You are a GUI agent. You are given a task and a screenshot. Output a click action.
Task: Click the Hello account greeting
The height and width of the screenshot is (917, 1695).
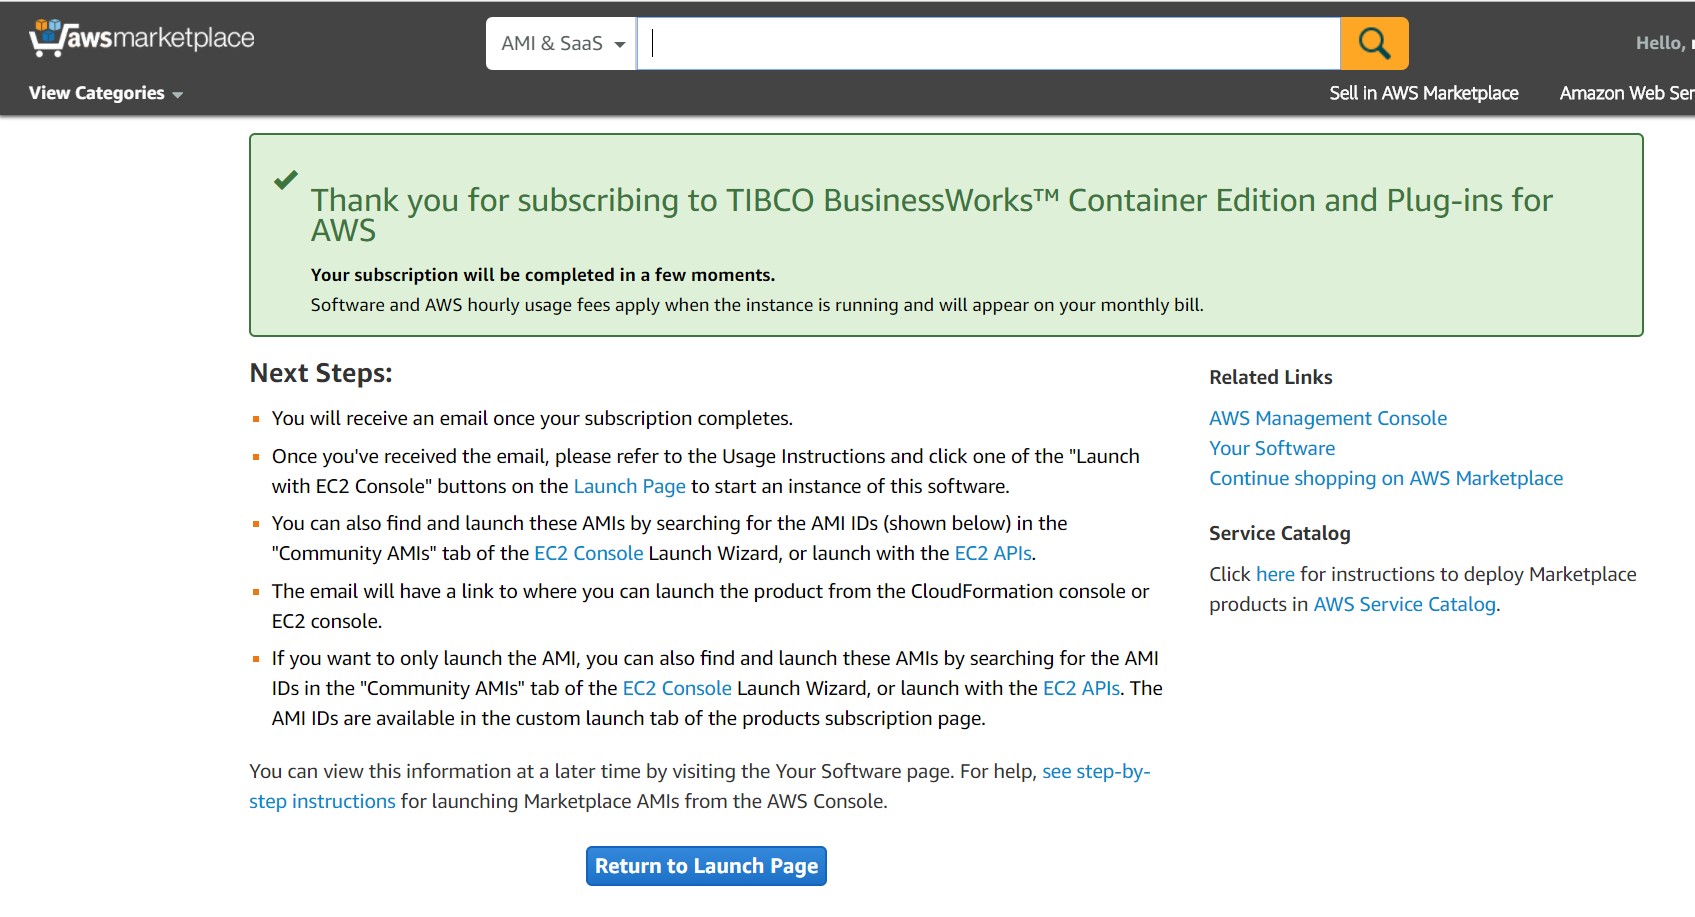(x=1662, y=43)
